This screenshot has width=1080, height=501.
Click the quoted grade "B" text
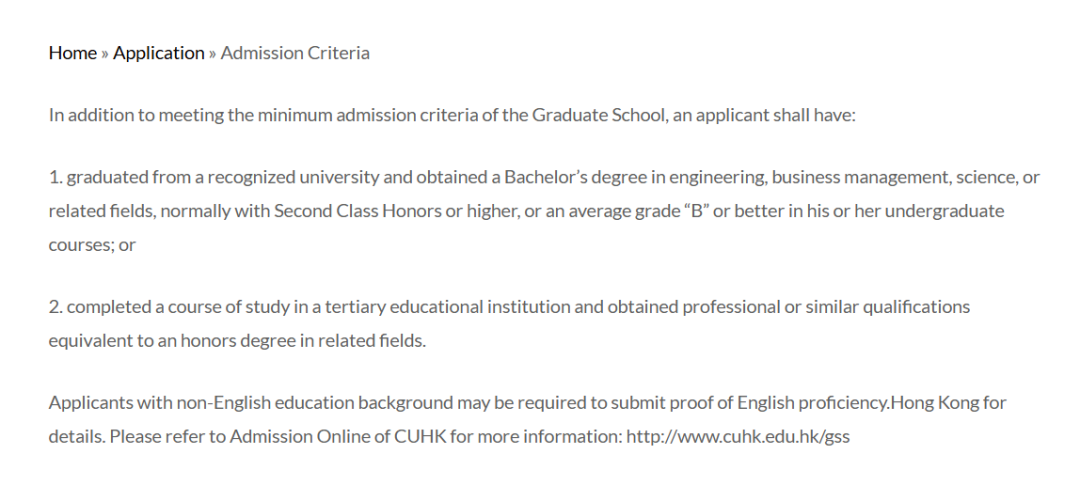coord(696,211)
